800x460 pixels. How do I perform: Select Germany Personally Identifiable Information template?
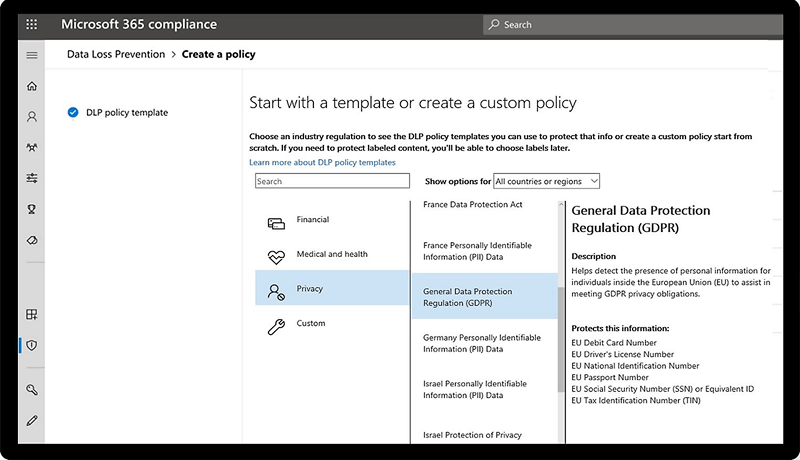pos(477,343)
